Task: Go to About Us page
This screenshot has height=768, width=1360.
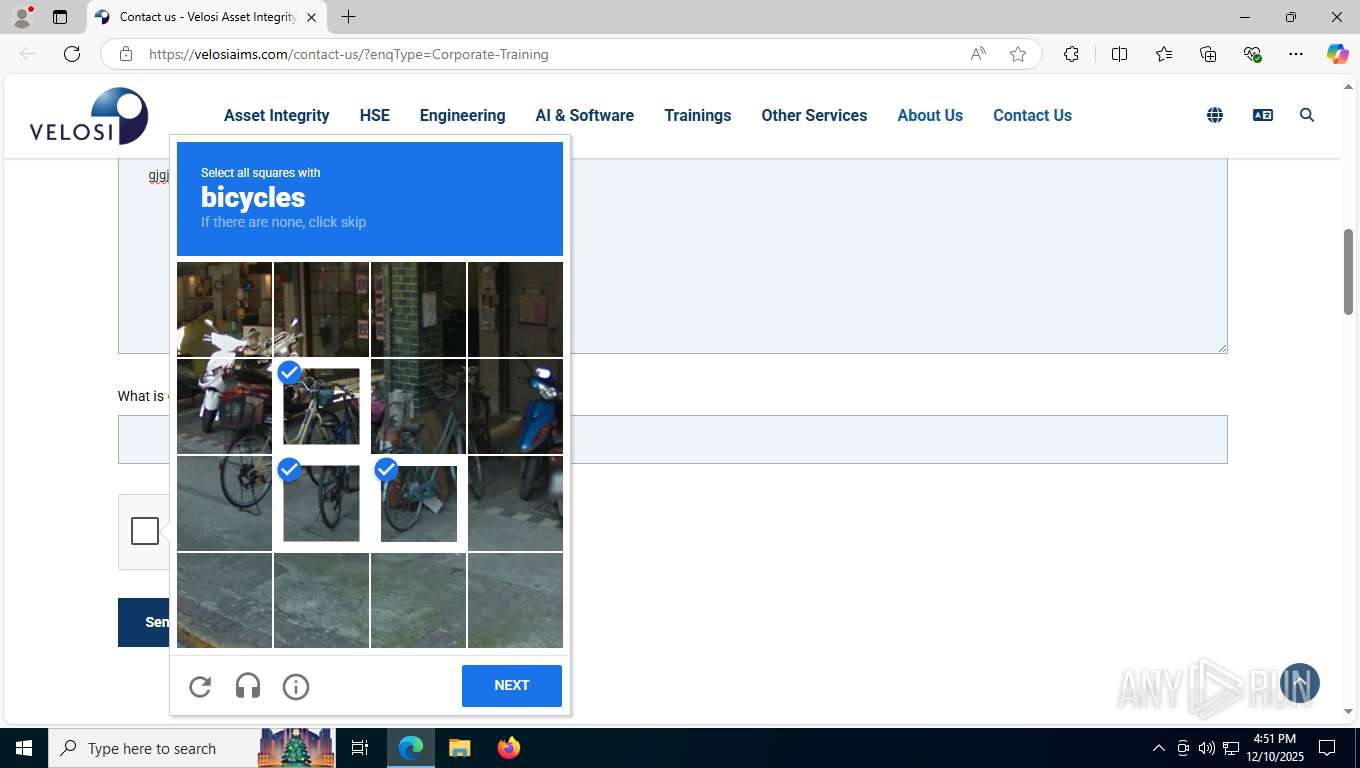Action: pos(930,115)
